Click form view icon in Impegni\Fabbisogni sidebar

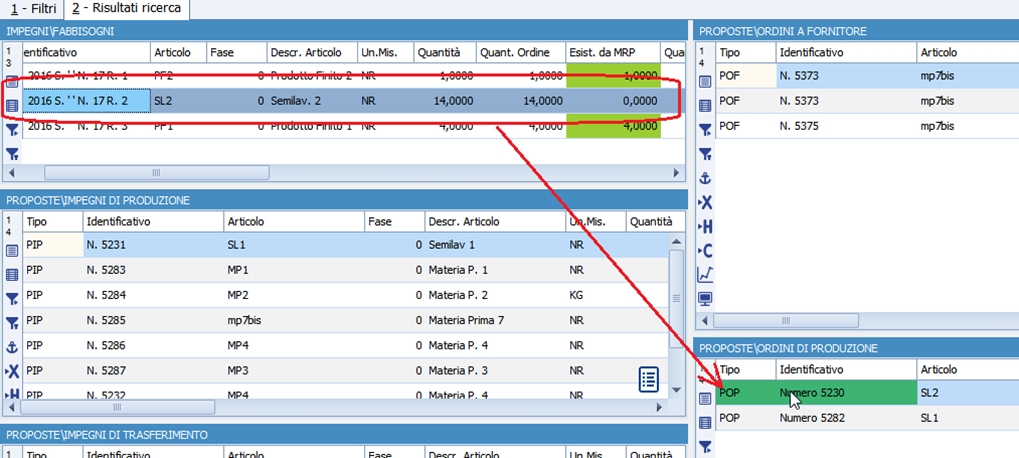tap(12, 81)
